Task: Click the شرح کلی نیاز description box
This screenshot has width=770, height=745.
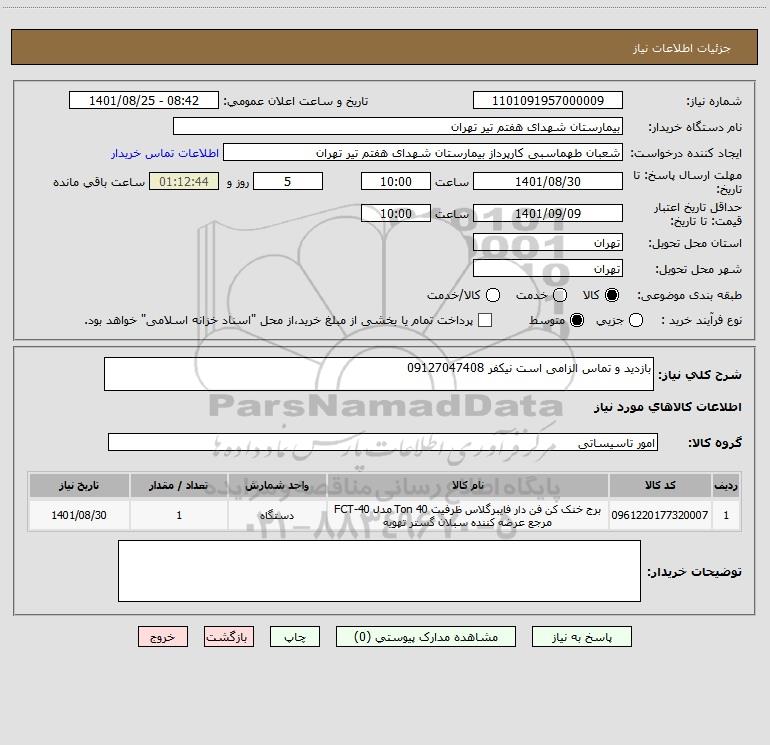Action: pyautogui.click(x=379, y=374)
